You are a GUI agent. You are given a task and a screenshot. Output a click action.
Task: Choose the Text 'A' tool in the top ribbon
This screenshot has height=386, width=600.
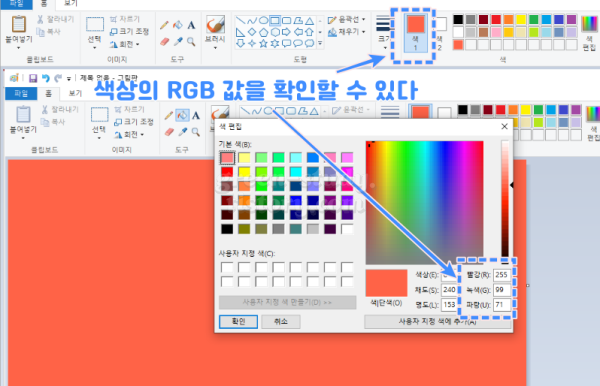[x=191, y=25]
